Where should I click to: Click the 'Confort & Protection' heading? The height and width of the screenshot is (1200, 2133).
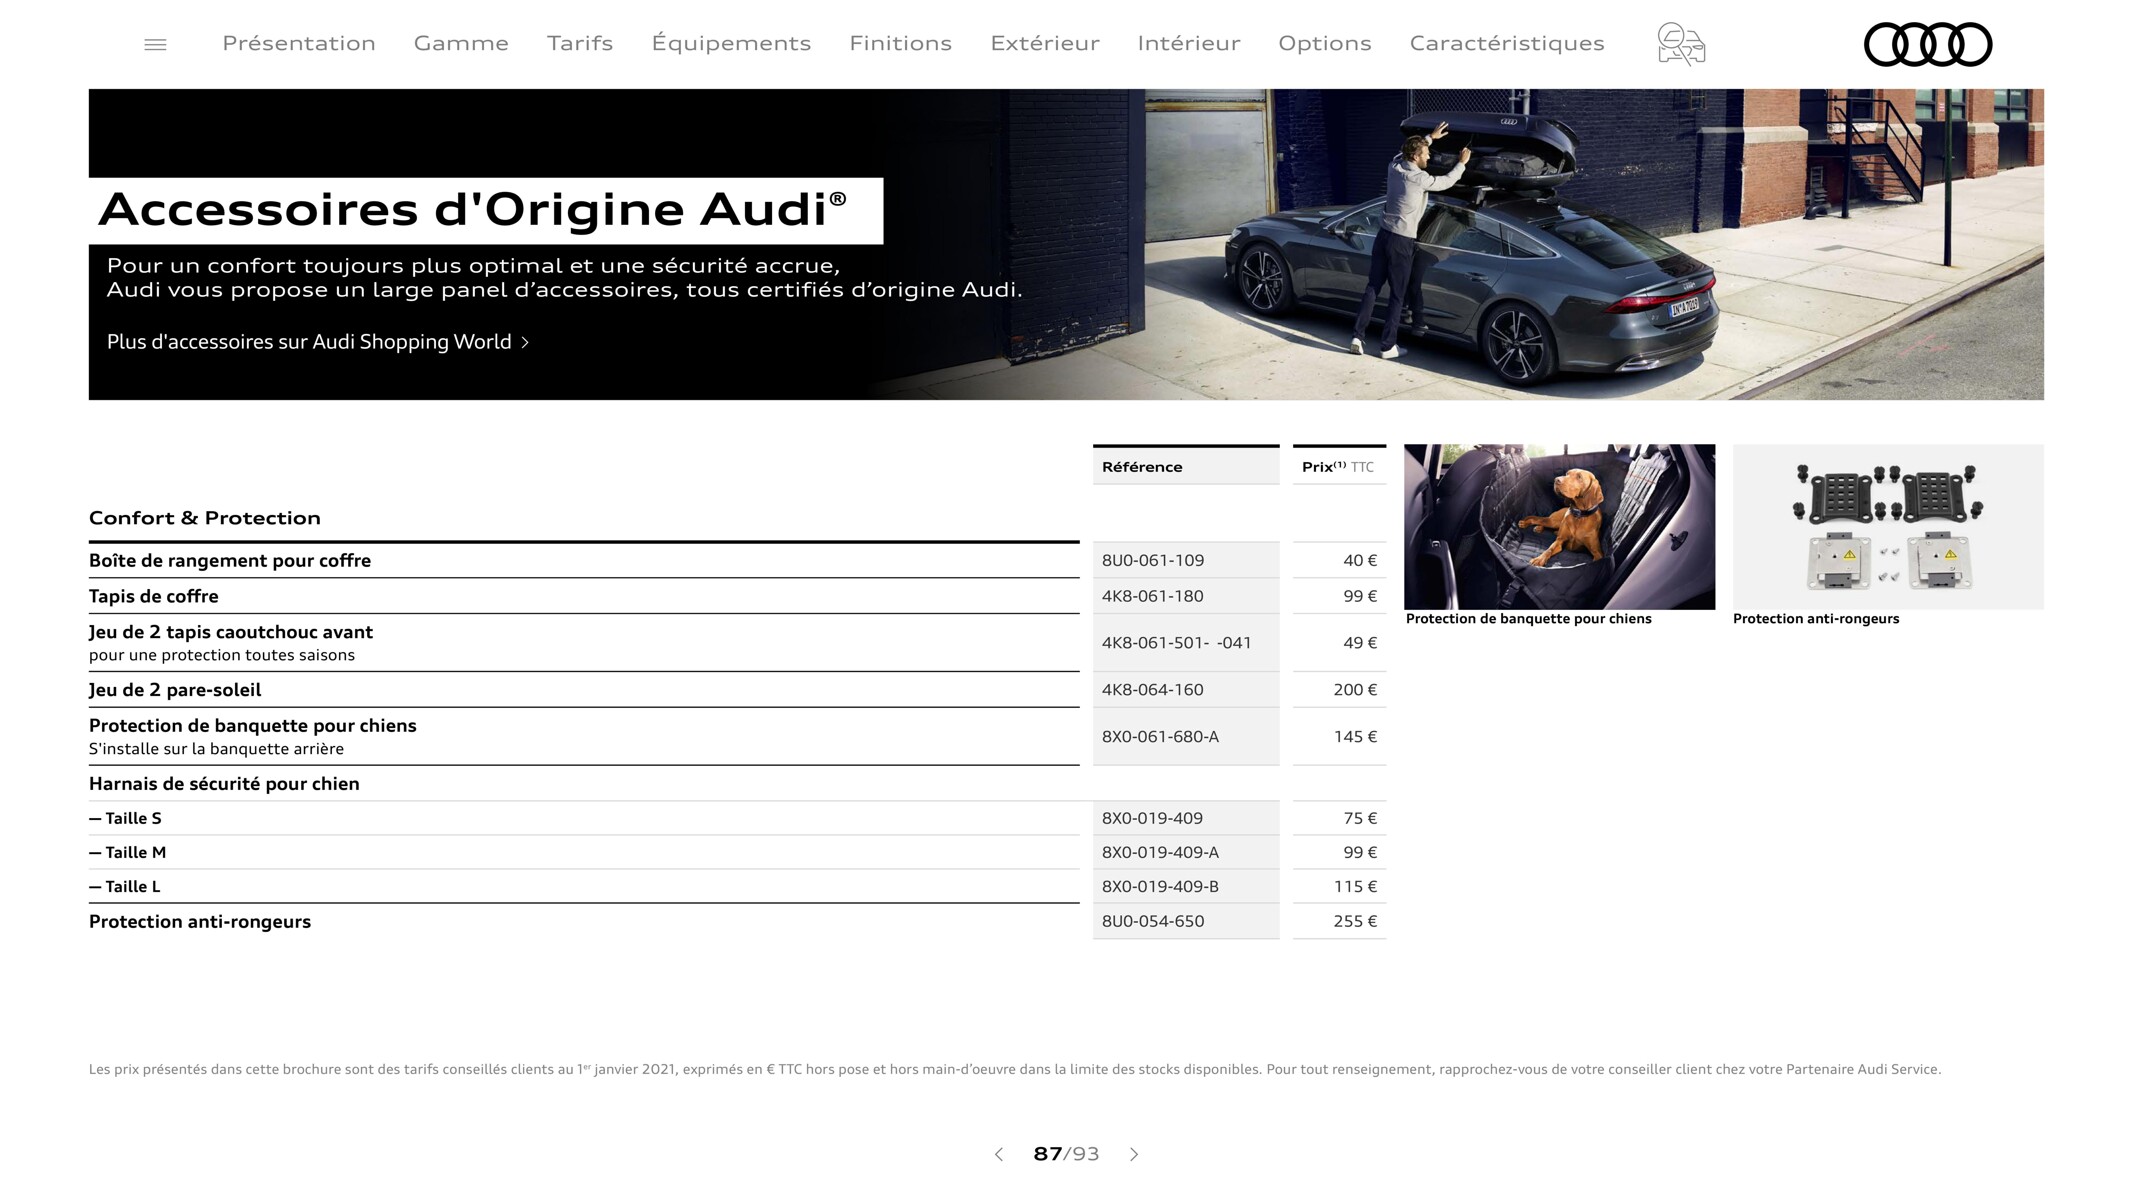click(205, 518)
